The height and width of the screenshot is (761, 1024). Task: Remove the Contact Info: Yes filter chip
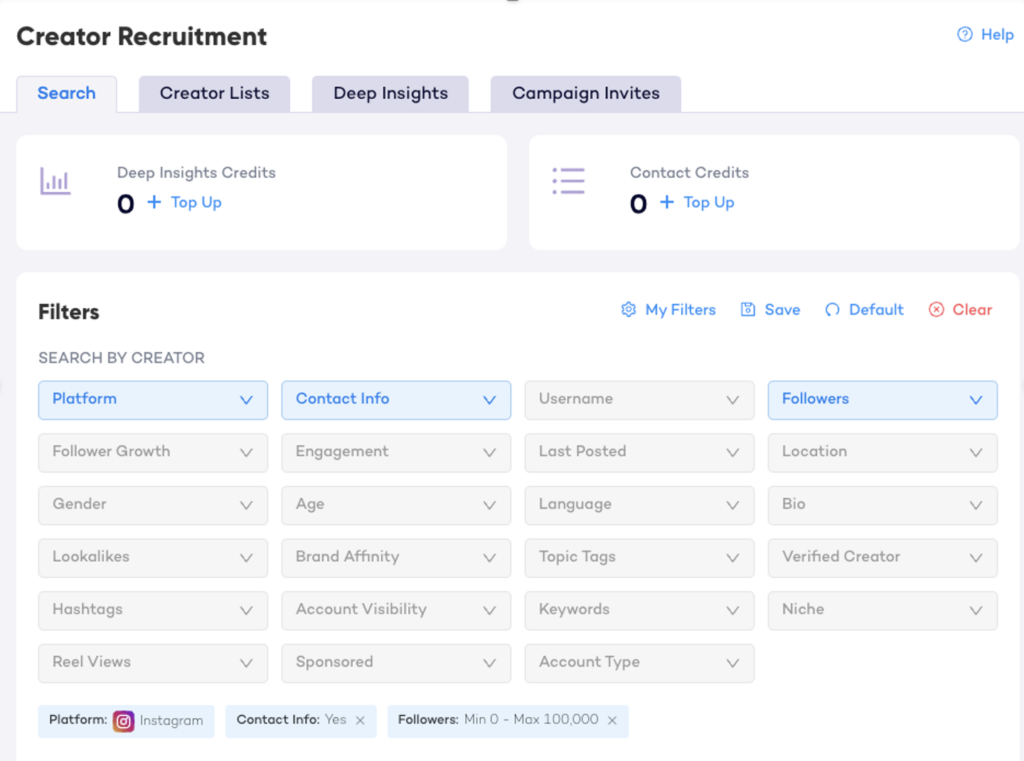(x=360, y=721)
